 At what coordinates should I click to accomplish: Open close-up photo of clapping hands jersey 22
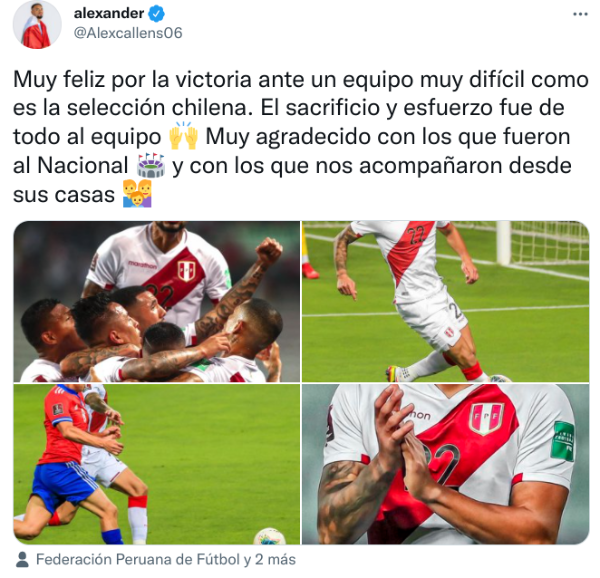[445, 464]
